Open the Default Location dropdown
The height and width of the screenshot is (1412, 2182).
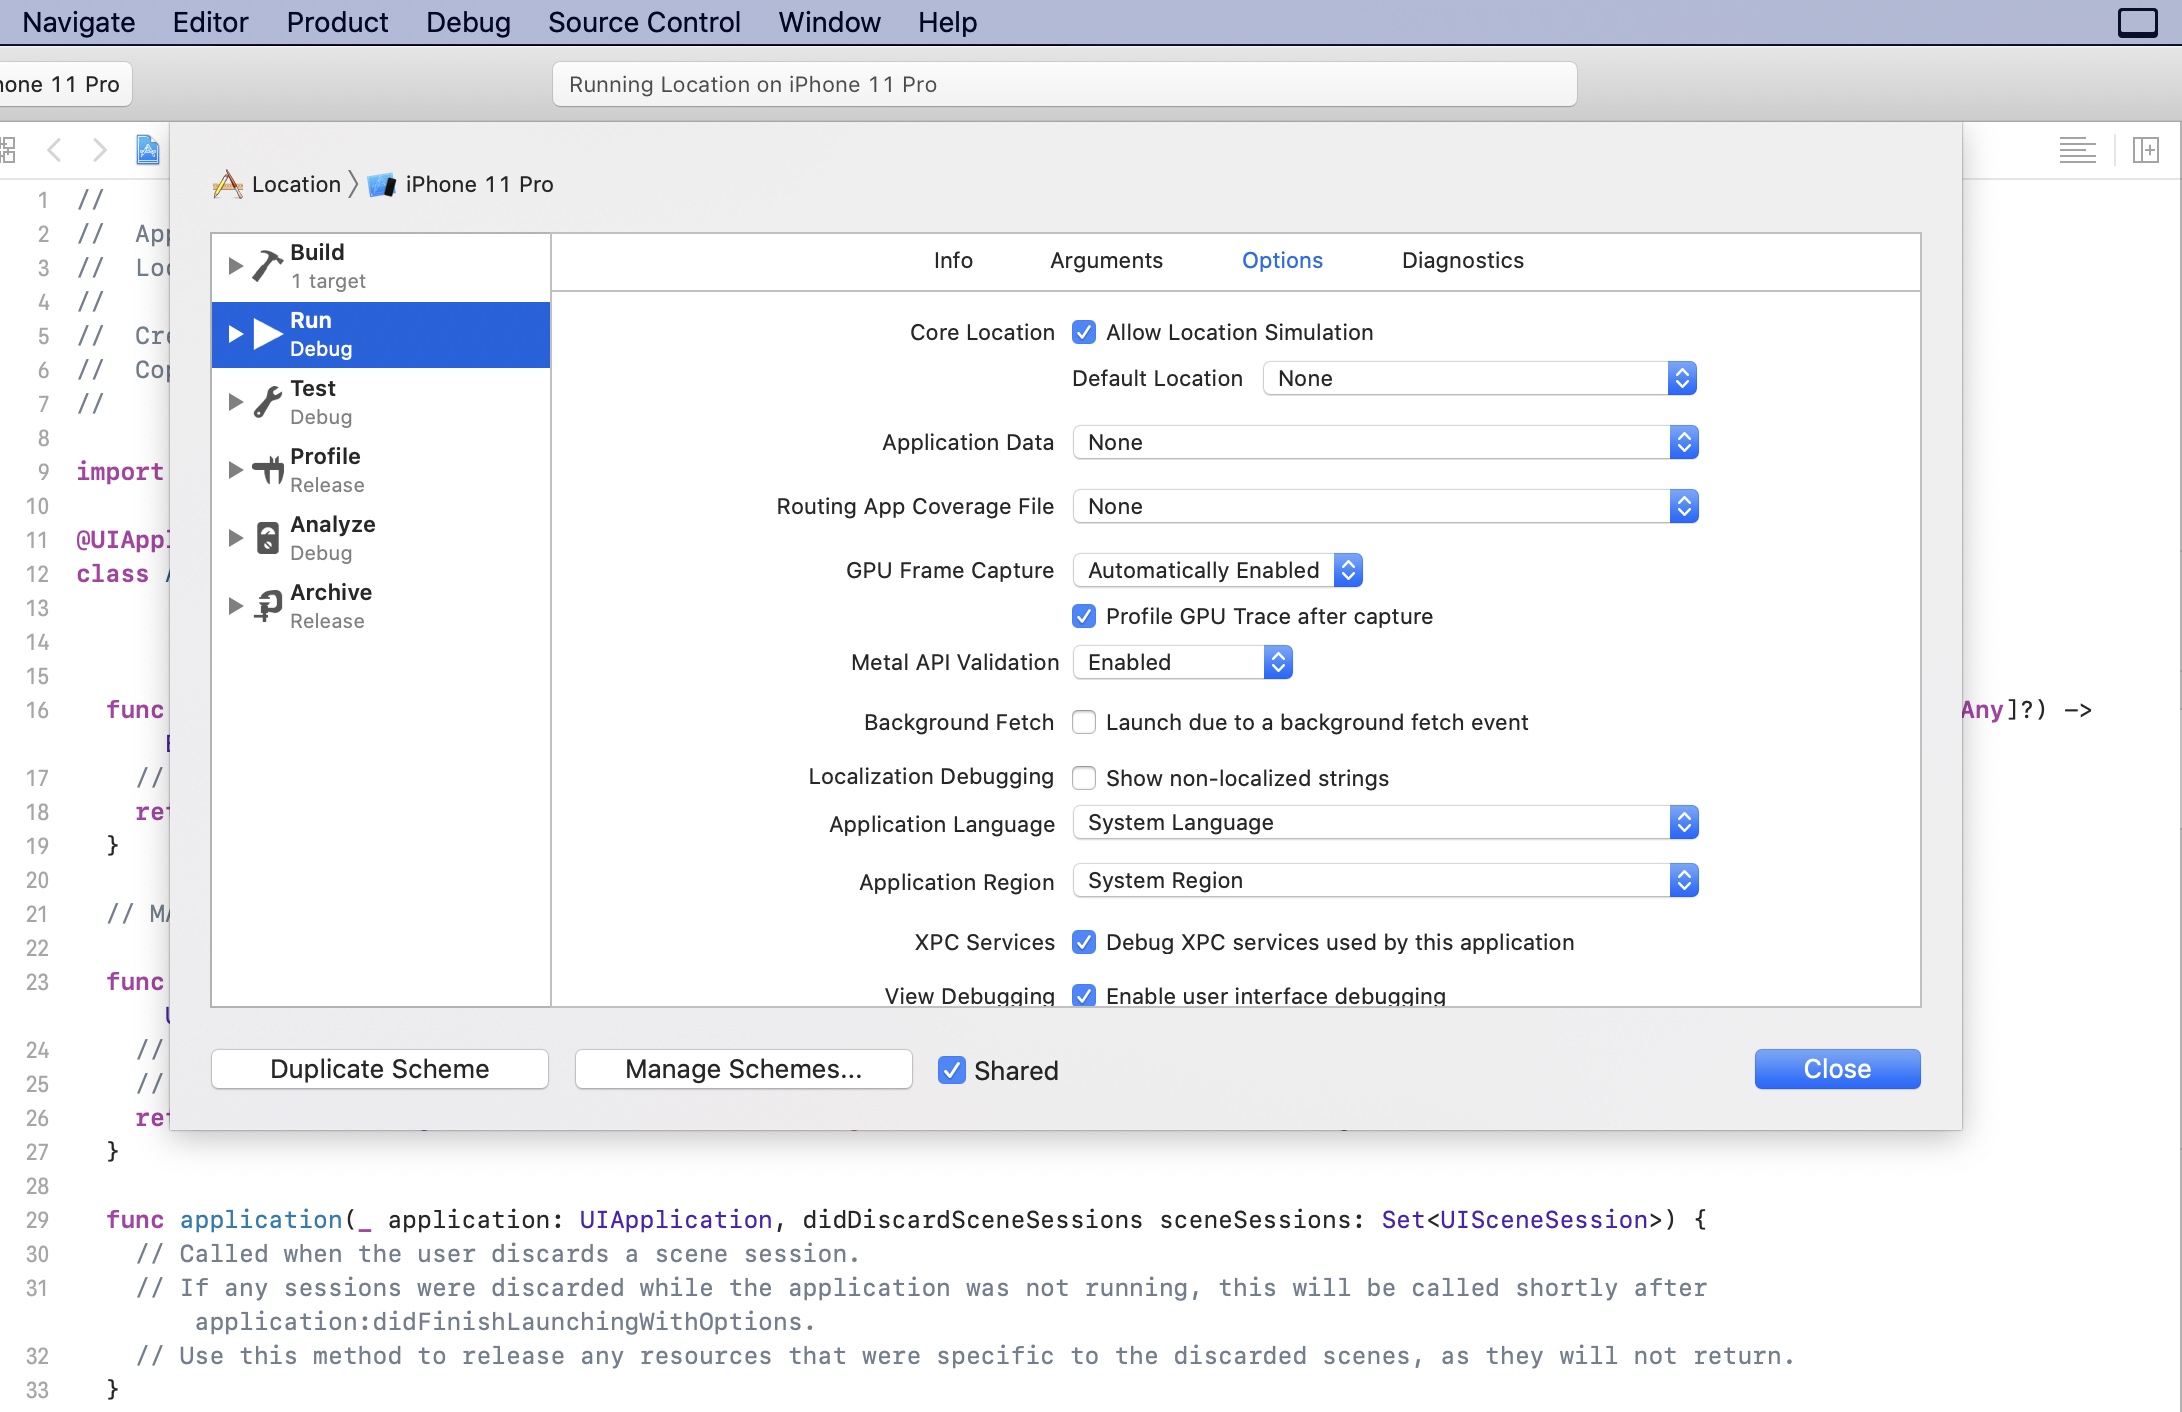pyautogui.click(x=1480, y=378)
